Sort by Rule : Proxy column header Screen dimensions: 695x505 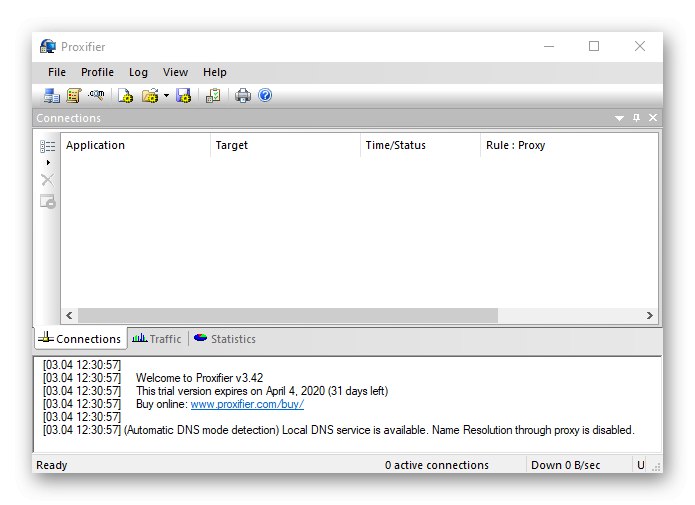coord(569,145)
